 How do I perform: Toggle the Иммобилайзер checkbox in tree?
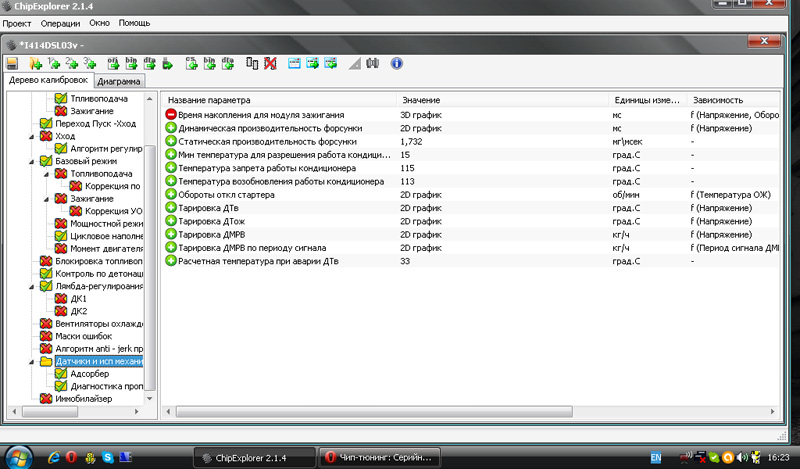click(x=46, y=399)
